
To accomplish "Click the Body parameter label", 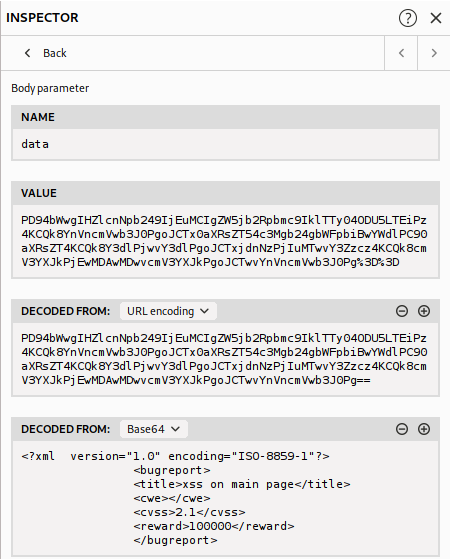I will (x=50, y=88).
